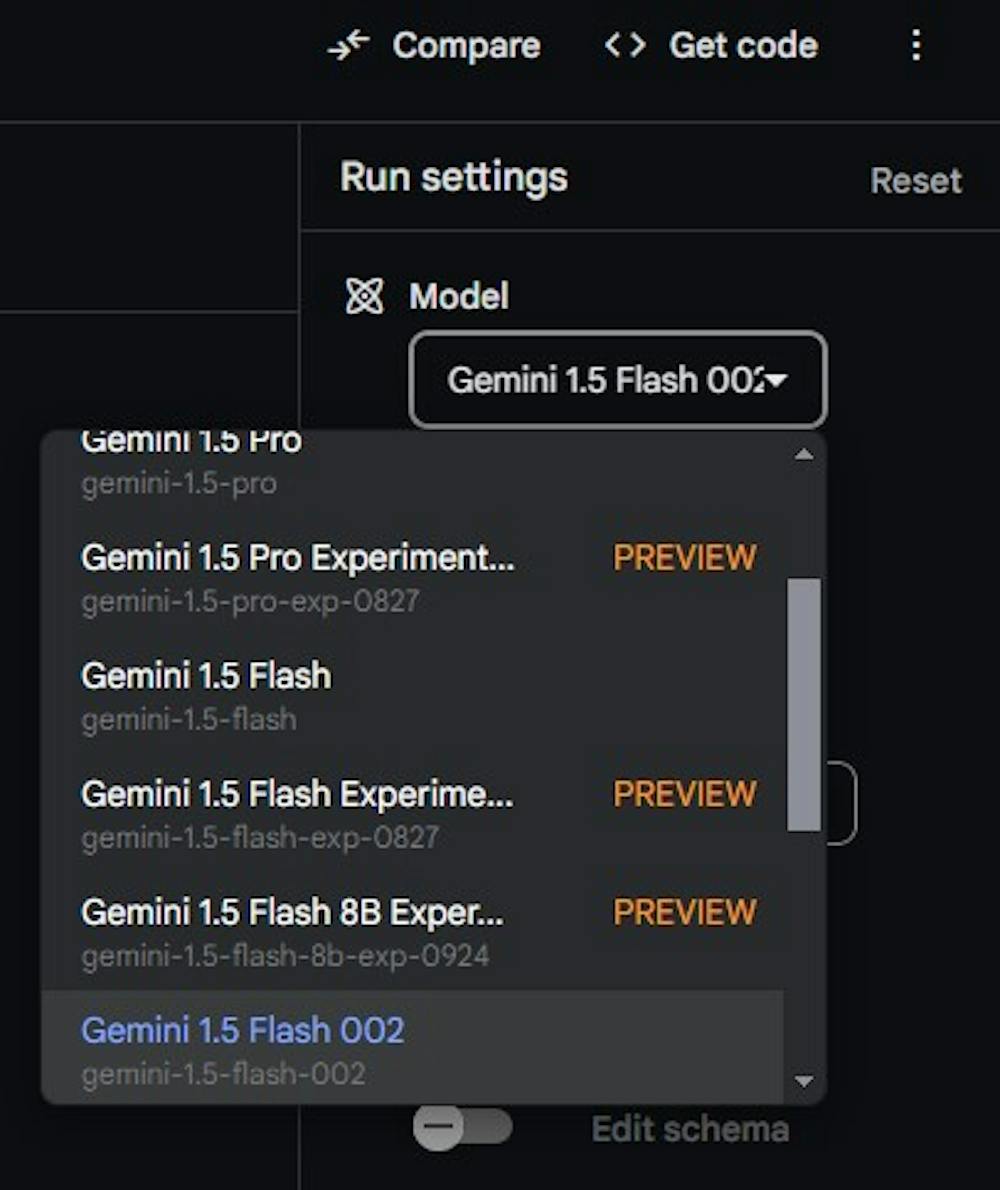Open the three-dot more options menu
Screen dimensions: 1000x1190
click(x=916, y=45)
